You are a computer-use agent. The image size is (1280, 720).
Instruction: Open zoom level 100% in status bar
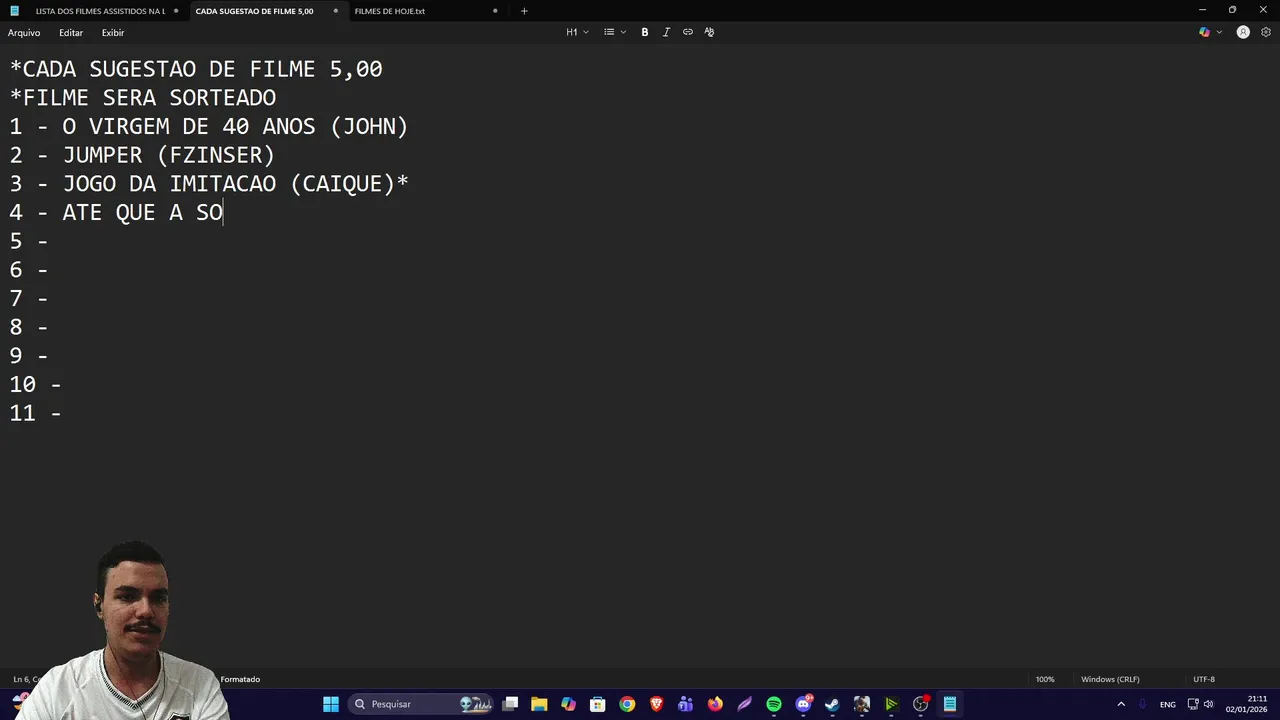(x=1045, y=679)
